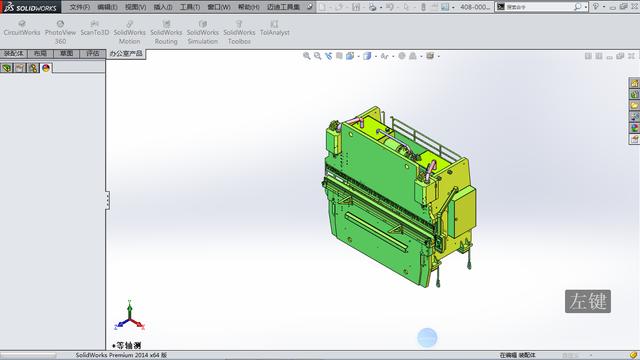This screenshot has width=640, height=360.
Task: Click the Print icon
Action: [372, 7]
